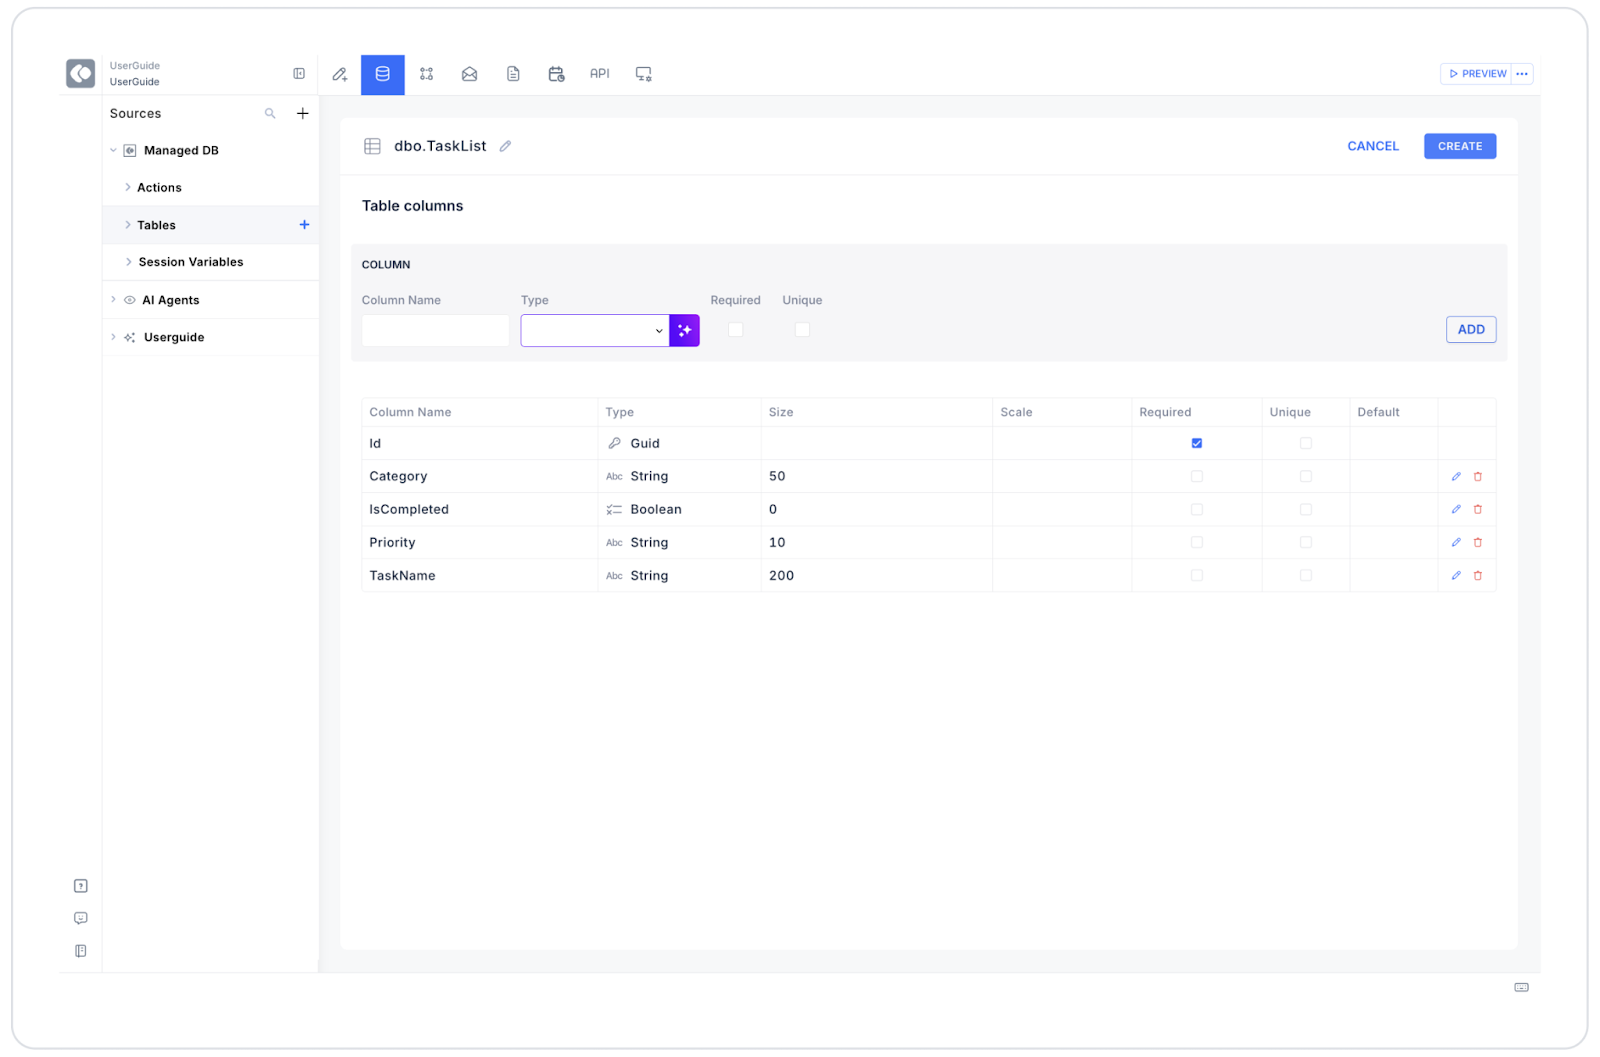Edit the Priority column row
This screenshot has height=1057, width=1600.
[x=1456, y=543]
